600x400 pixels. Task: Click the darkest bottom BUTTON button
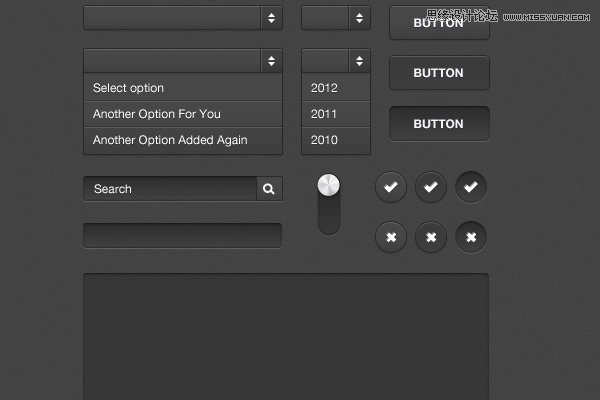point(439,124)
